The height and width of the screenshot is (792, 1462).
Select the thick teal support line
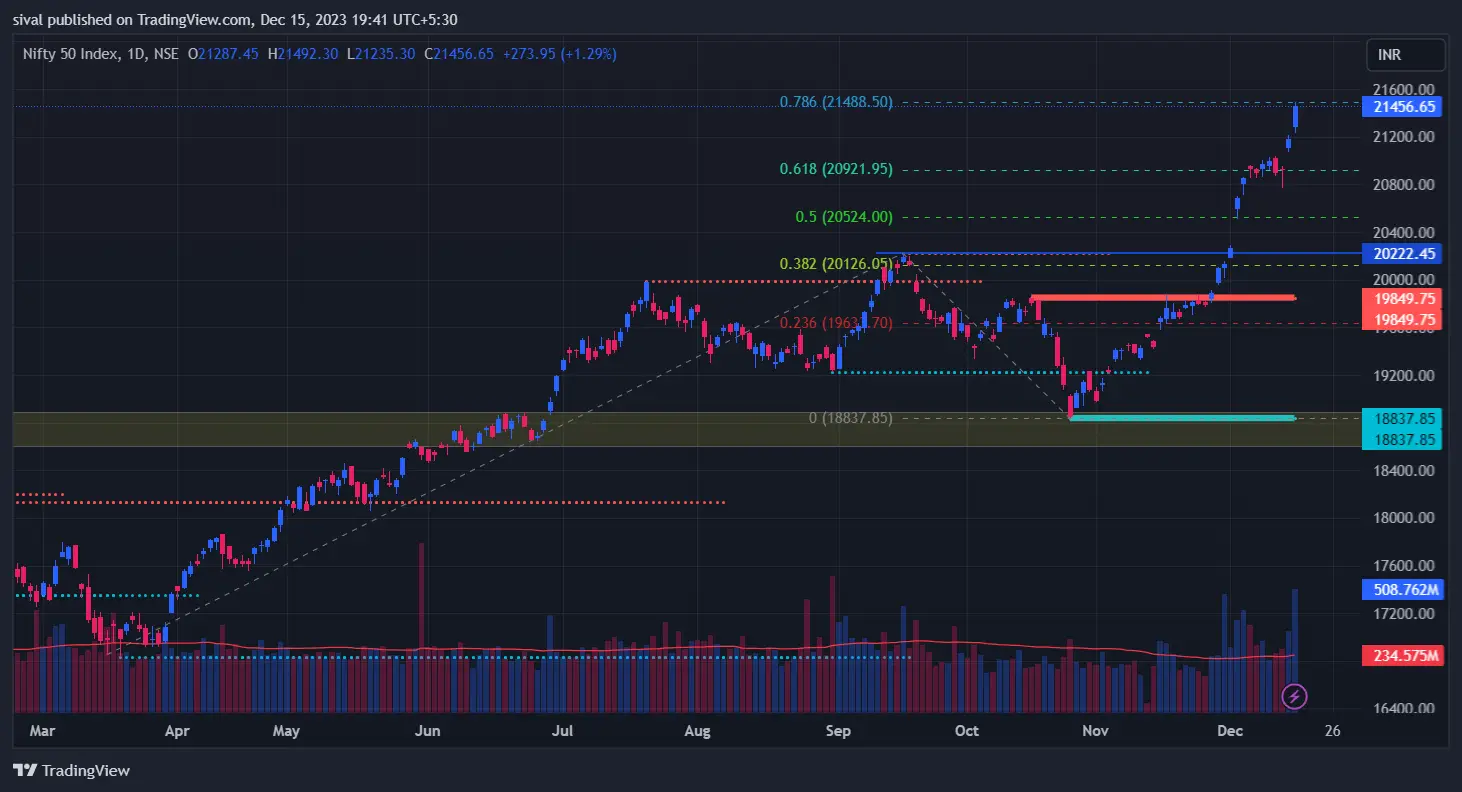pyautogui.click(x=1183, y=418)
